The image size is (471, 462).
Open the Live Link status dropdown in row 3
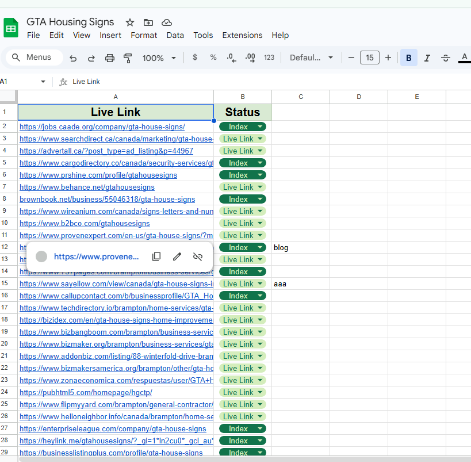point(242,139)
